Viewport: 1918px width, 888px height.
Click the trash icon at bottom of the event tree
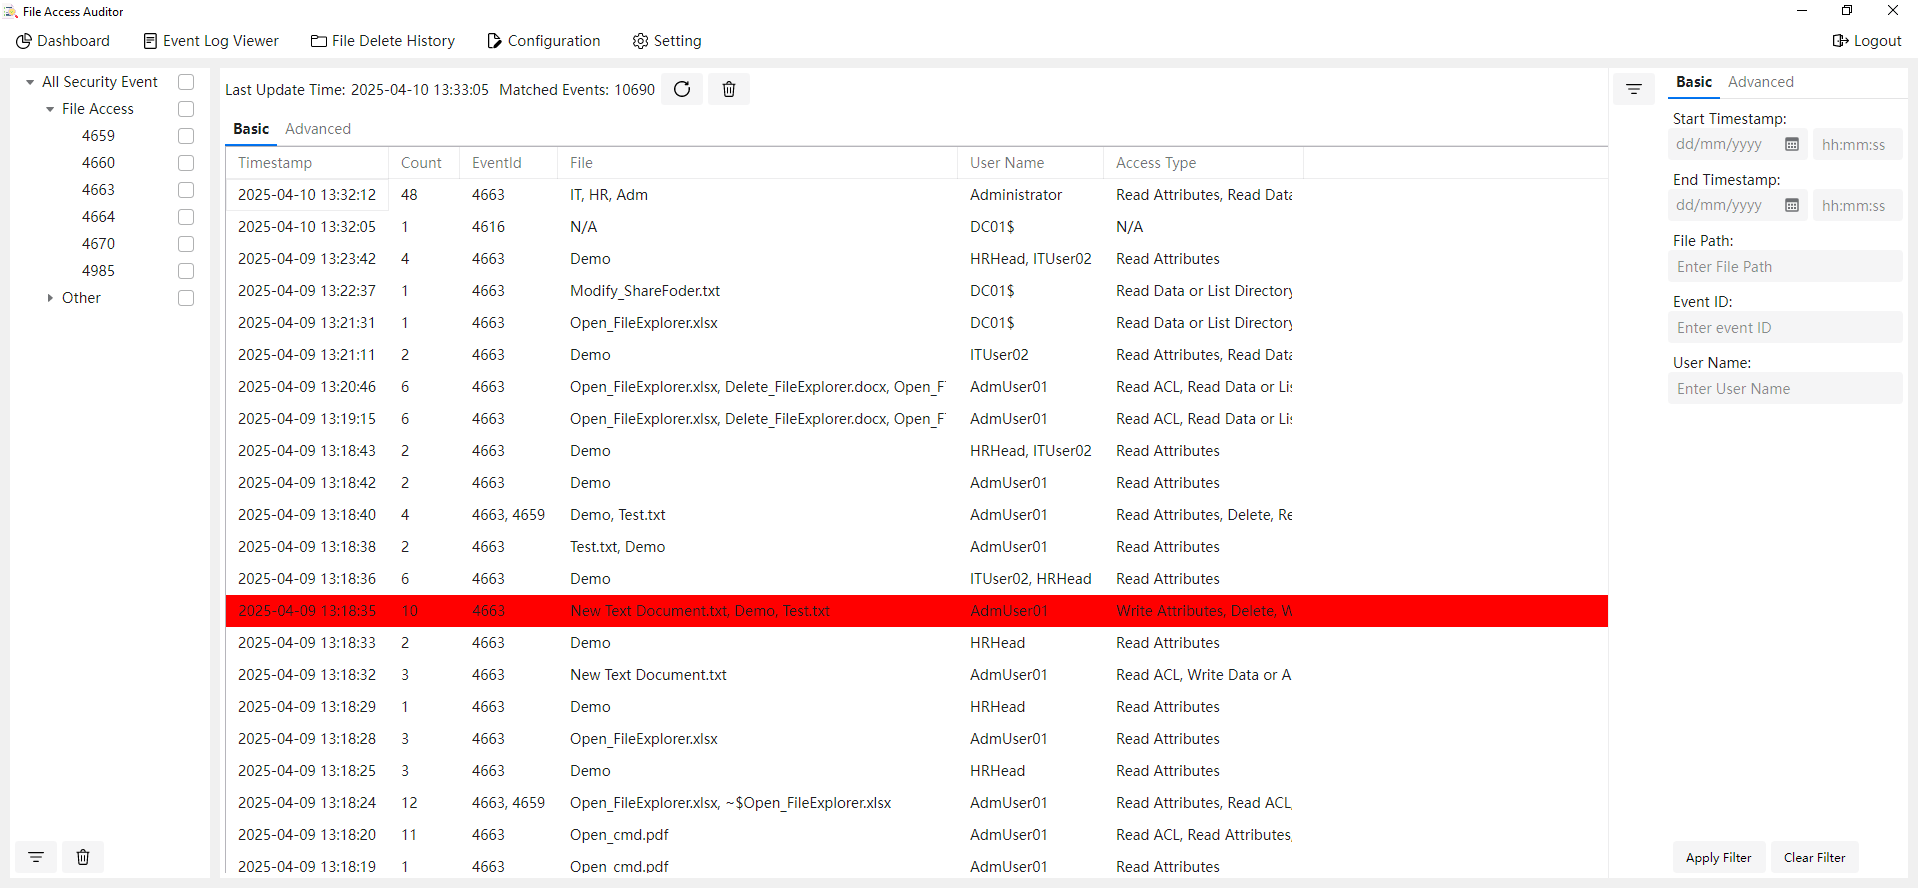coord(83,857)
